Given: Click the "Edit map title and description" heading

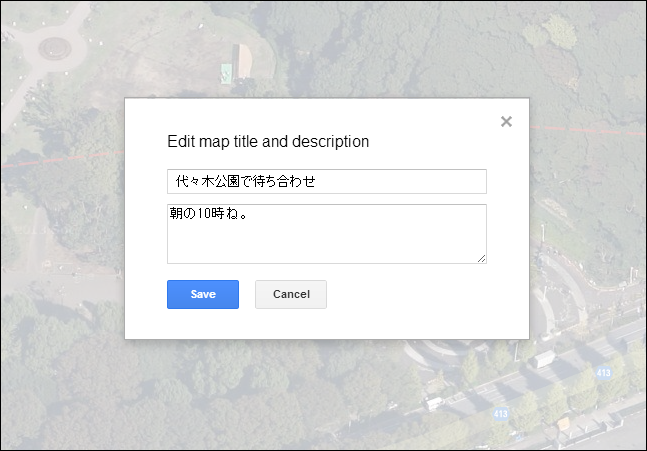Looking at the screenshot, I should pyautogui.click(x=268, y=142).
